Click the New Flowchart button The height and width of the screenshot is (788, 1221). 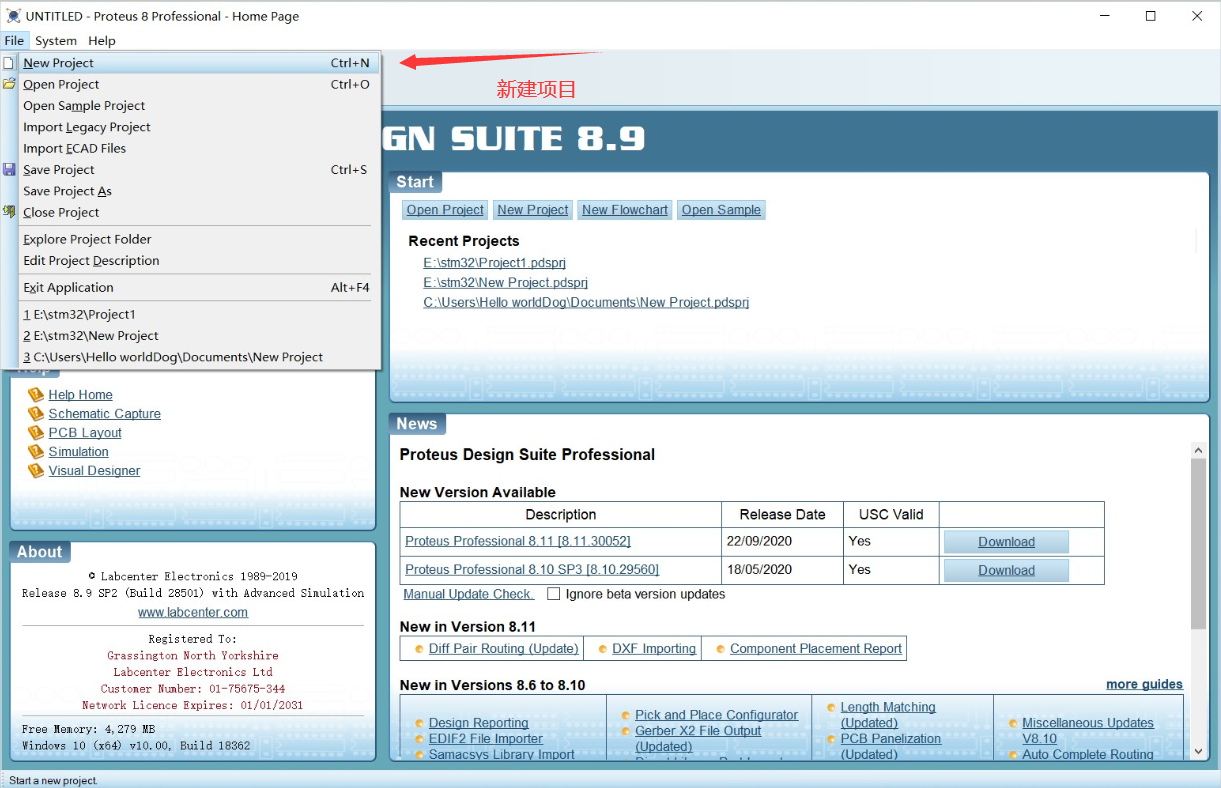[x=625, y=210]
